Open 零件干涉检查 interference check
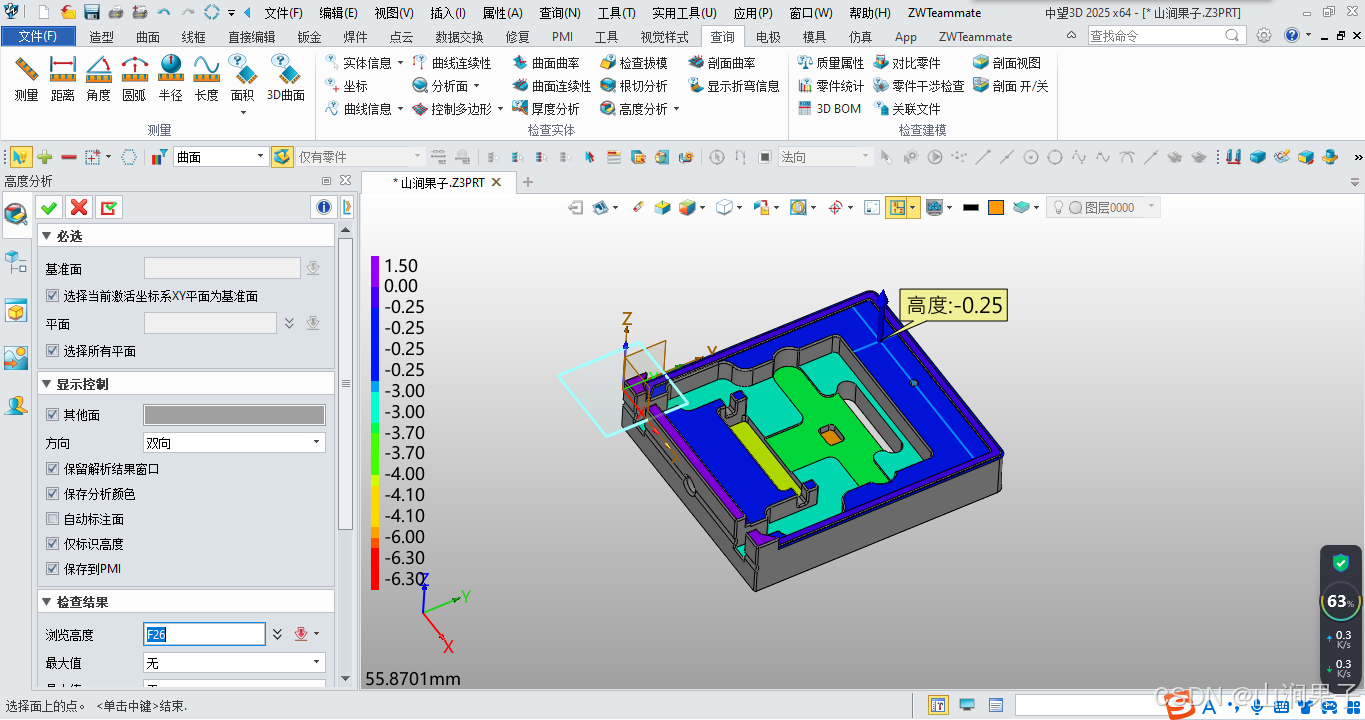This screenshot has height=720, width=1365. click(919, 86)
